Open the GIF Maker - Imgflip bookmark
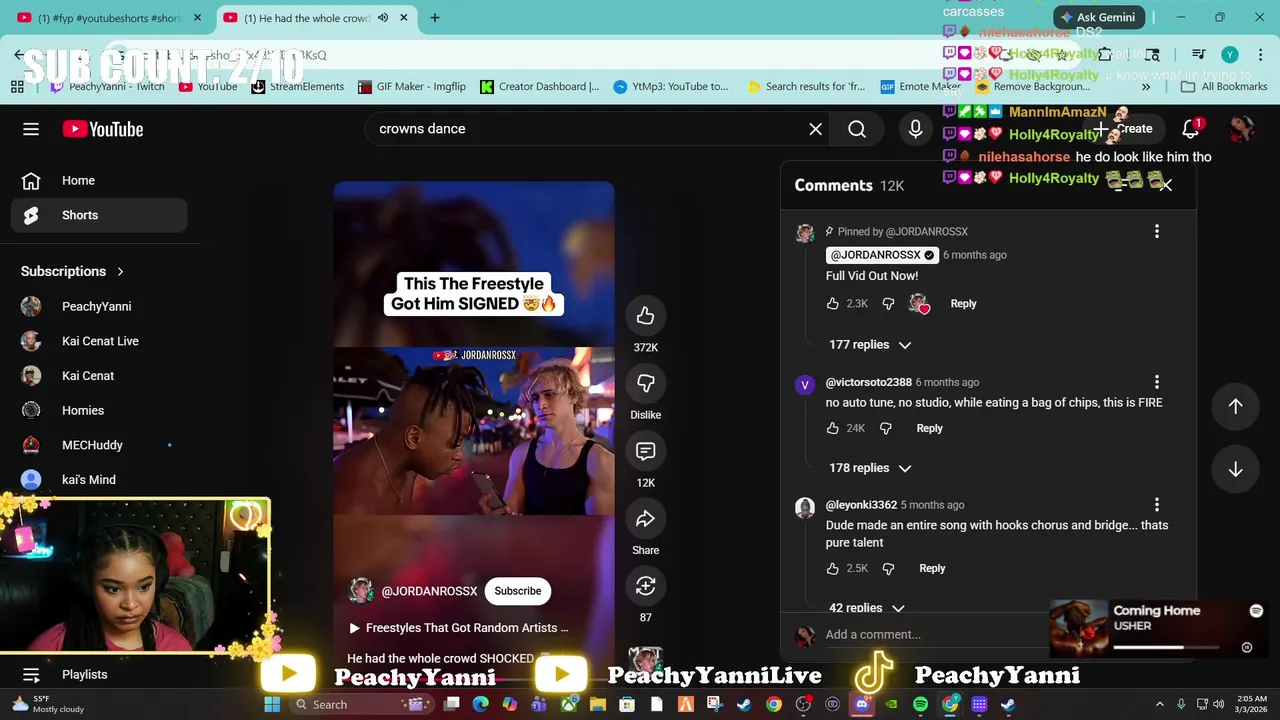Viewport: 1280px width, 720px height. coord(412,87)
